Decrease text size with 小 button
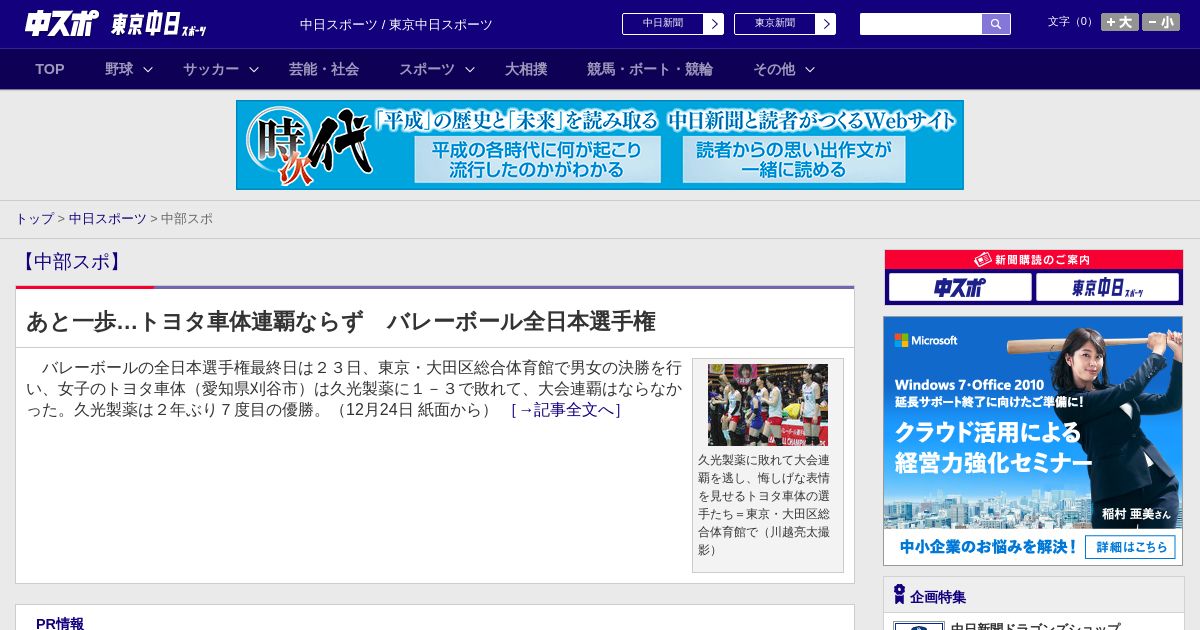The height and width of the screenshot is (630, 1200). click(x=1161, y=22)
